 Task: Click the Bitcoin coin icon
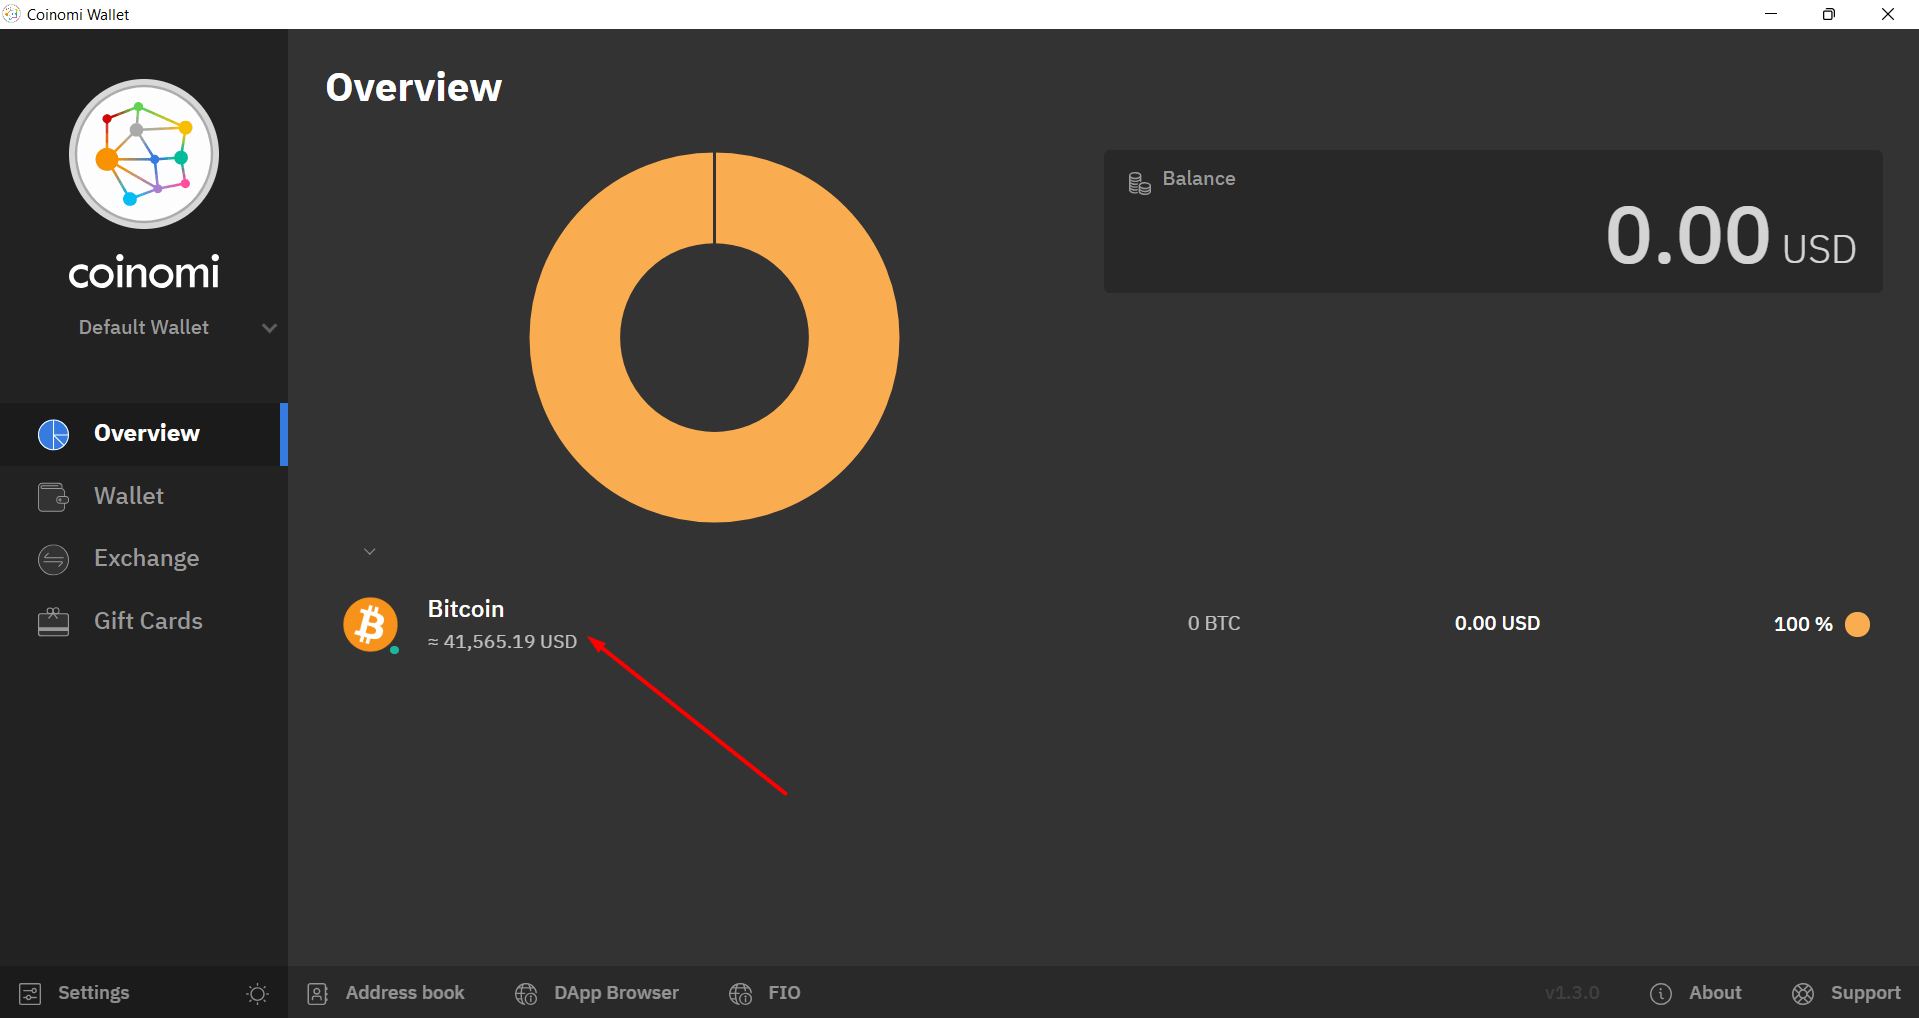point(370,624)
